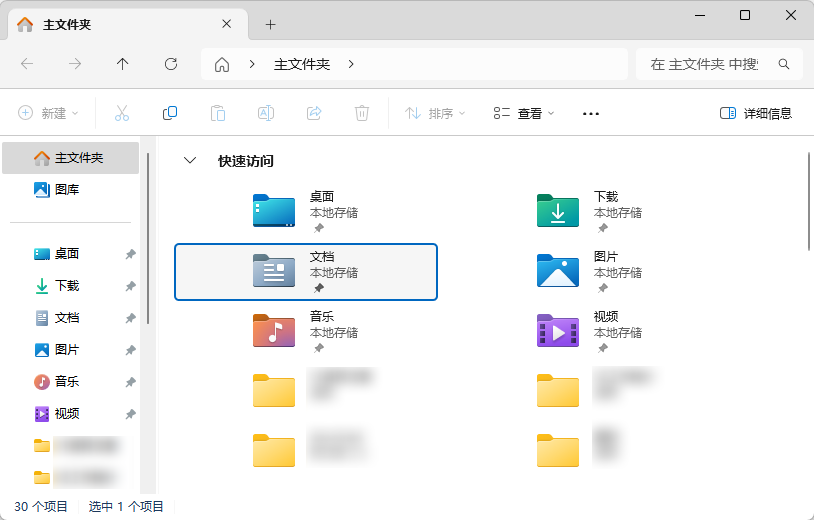The image size is (814, 520).
Task: Click pin icon beside 下载 in sidebar
Action: pos(130,286)
